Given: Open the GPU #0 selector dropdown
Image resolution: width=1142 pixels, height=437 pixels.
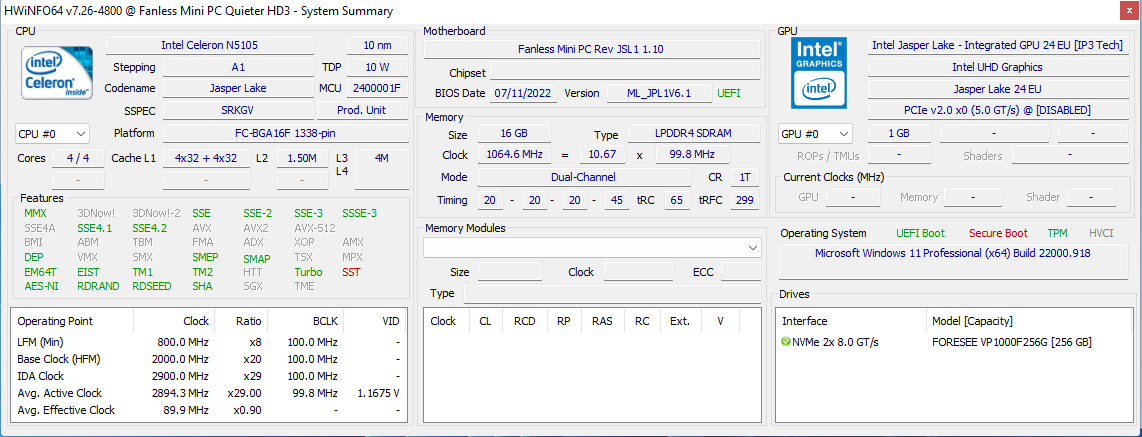Looking at the screenshot, I should click(x=815, y=134).
